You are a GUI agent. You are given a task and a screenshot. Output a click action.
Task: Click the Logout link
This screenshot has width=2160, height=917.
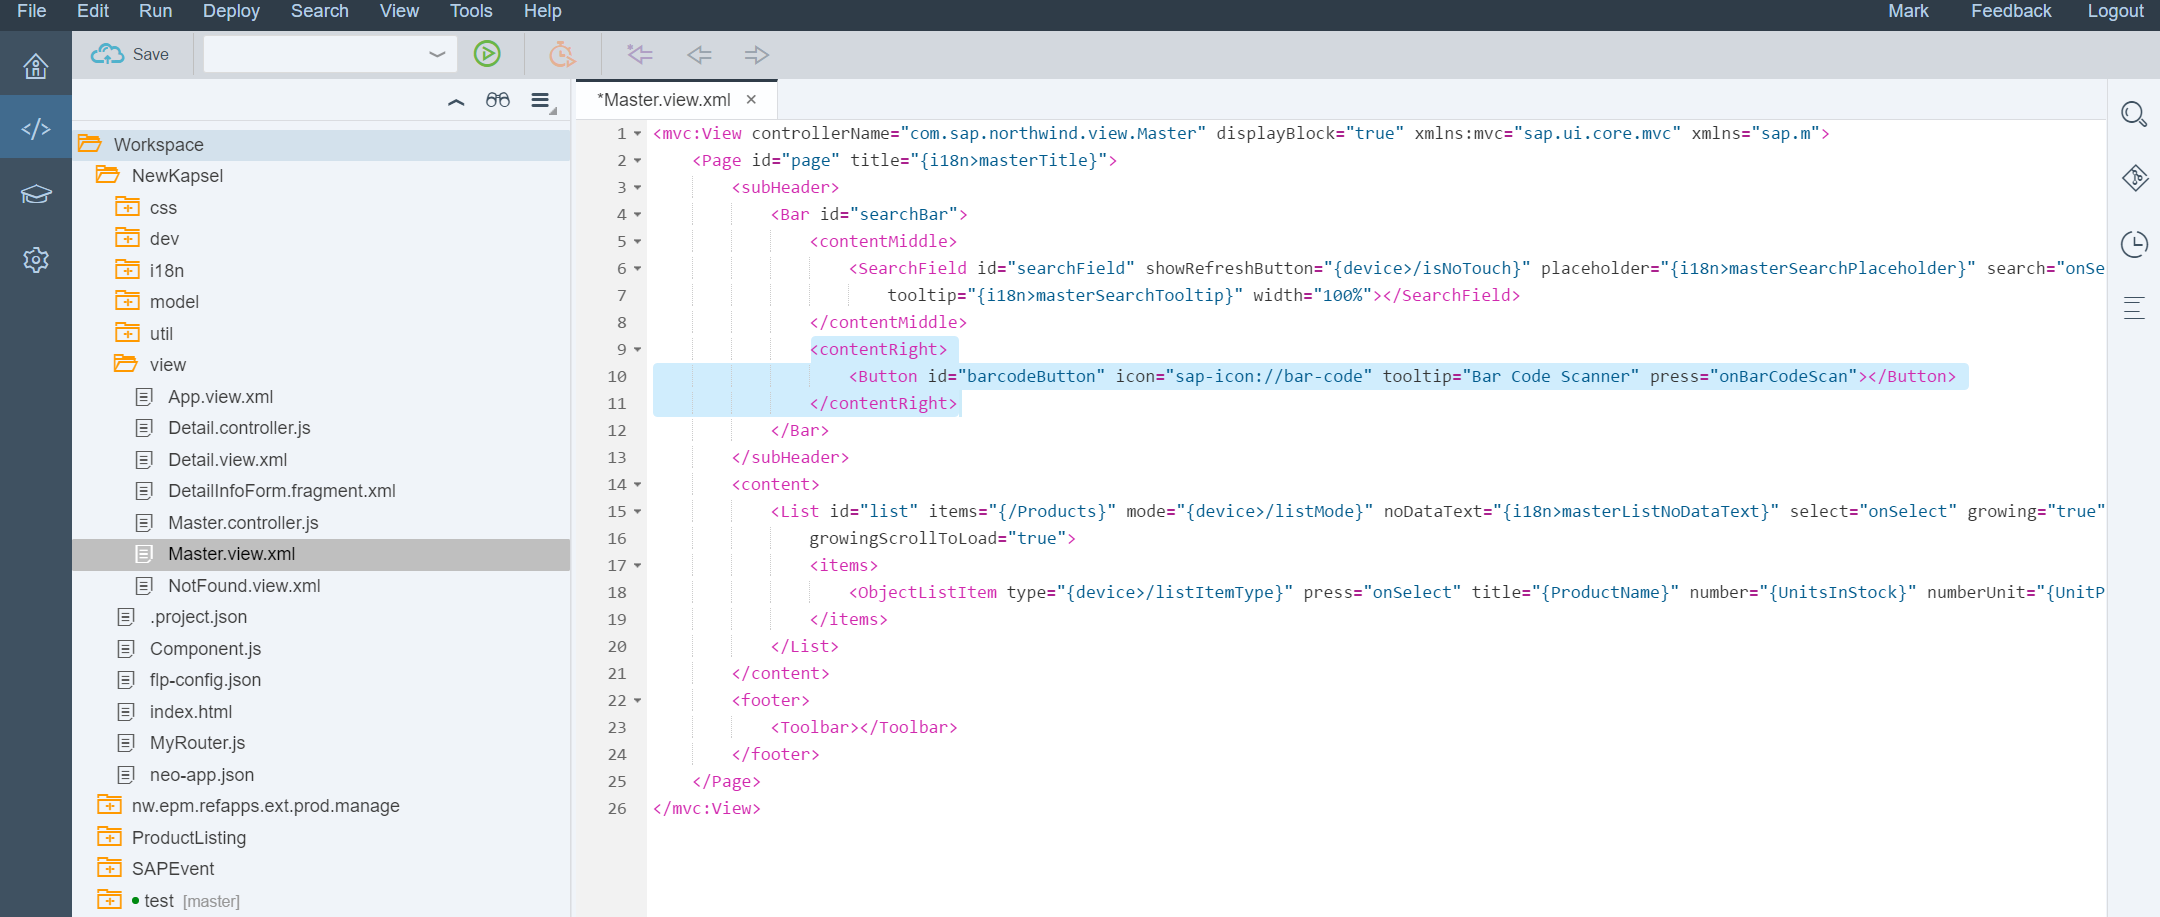click(2114, 11)
